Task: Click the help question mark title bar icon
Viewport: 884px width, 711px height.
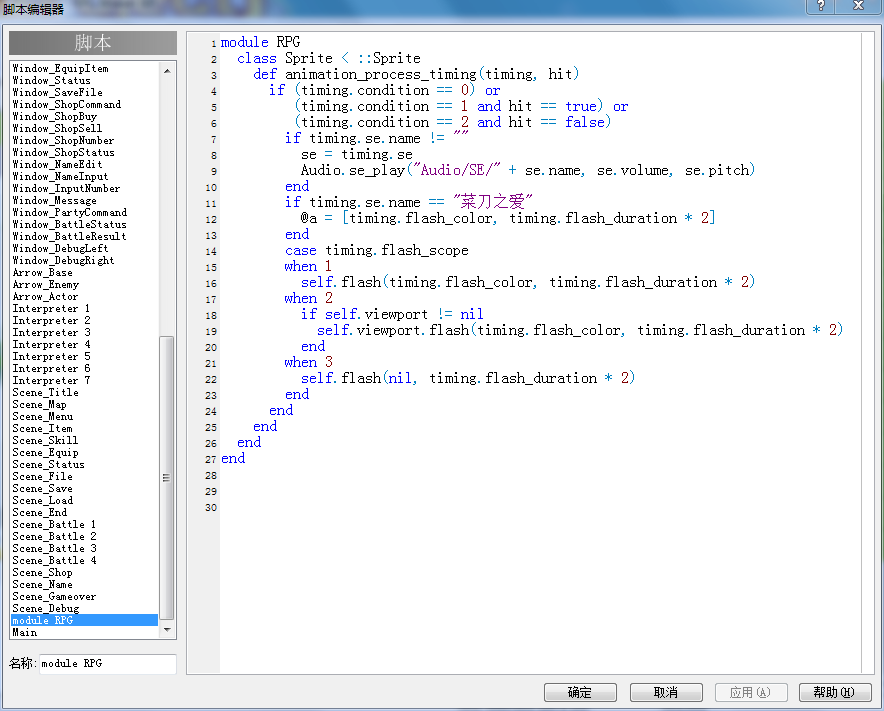Action: pos(821,6)
